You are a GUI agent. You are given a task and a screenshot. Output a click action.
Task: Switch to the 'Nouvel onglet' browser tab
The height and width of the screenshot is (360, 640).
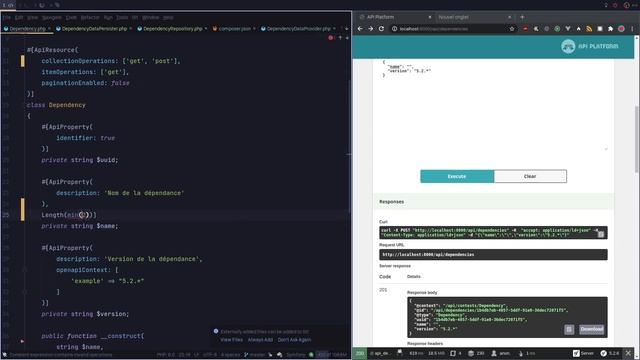point(453,17)
